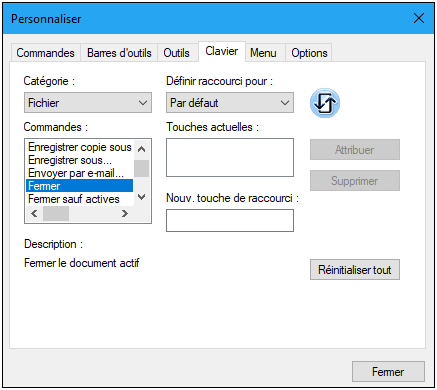This screenshot has height=390, width=437.
Task: Open the Catégorie dropdown showing Fichier
Action: coord(88,103)
